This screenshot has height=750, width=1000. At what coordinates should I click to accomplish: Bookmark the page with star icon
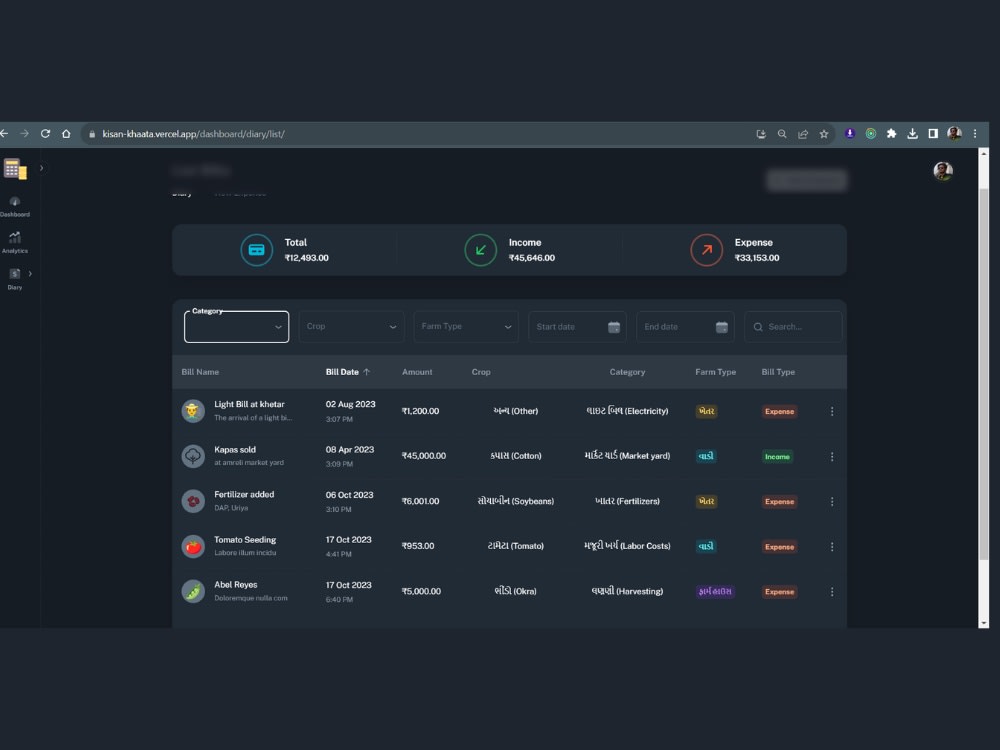pyautogui.click(x=824, y=134)
